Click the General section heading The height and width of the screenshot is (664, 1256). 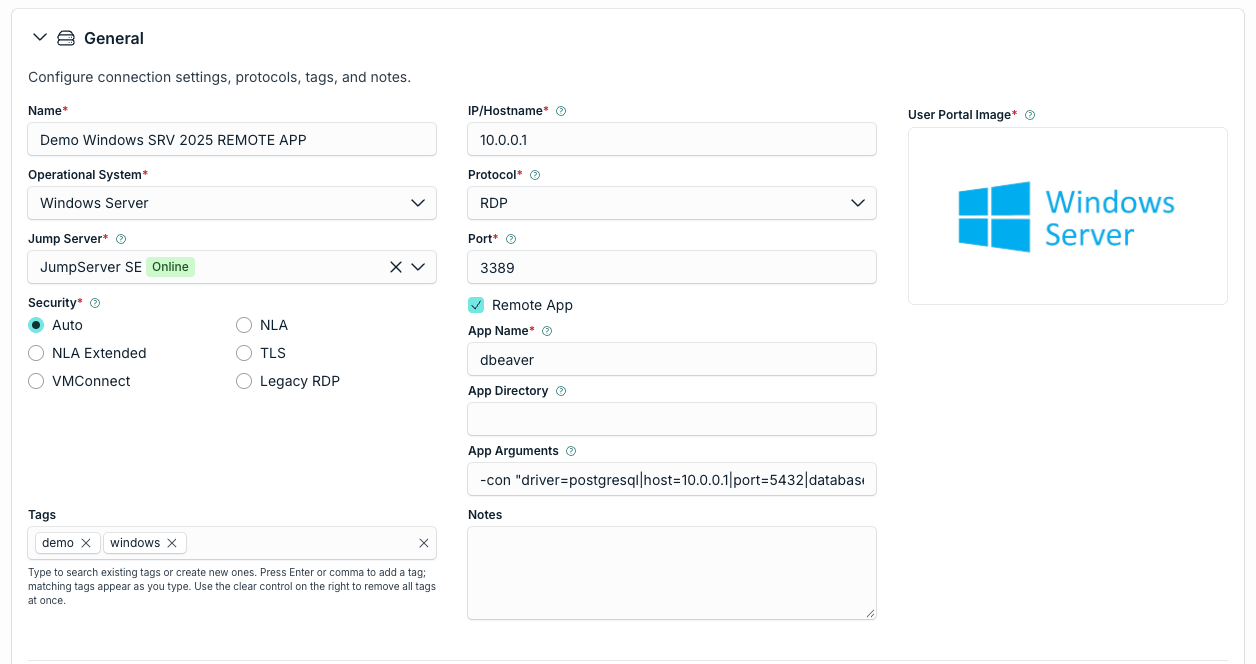click(x=114, y=38)
